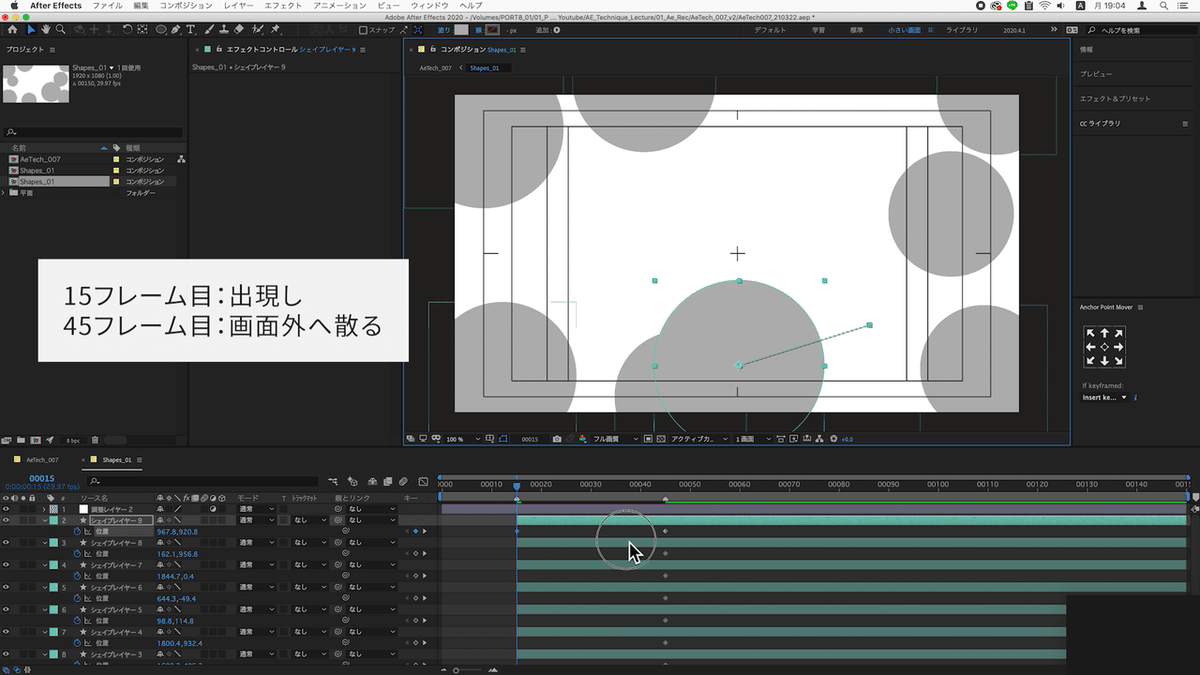Collapse the シェイプレイヤー 7 properties
Image resolution: width=1200 pixels, height=675 pixels.
45,565
